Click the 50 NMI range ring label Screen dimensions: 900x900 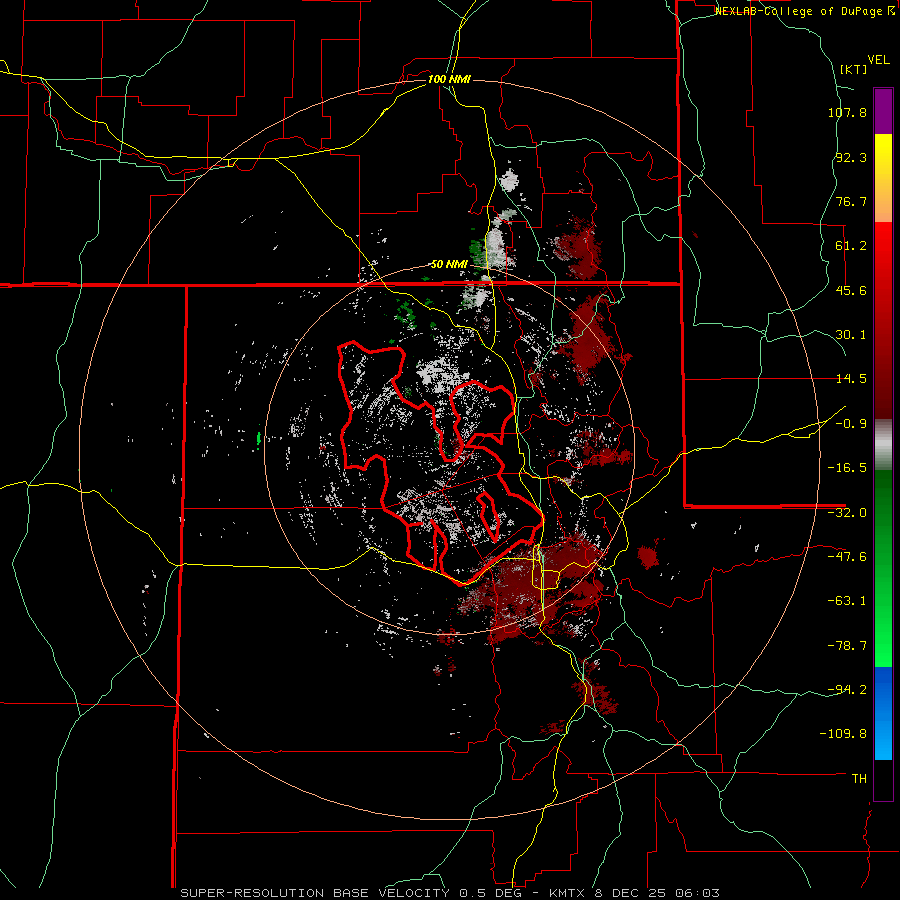(449, 264)
